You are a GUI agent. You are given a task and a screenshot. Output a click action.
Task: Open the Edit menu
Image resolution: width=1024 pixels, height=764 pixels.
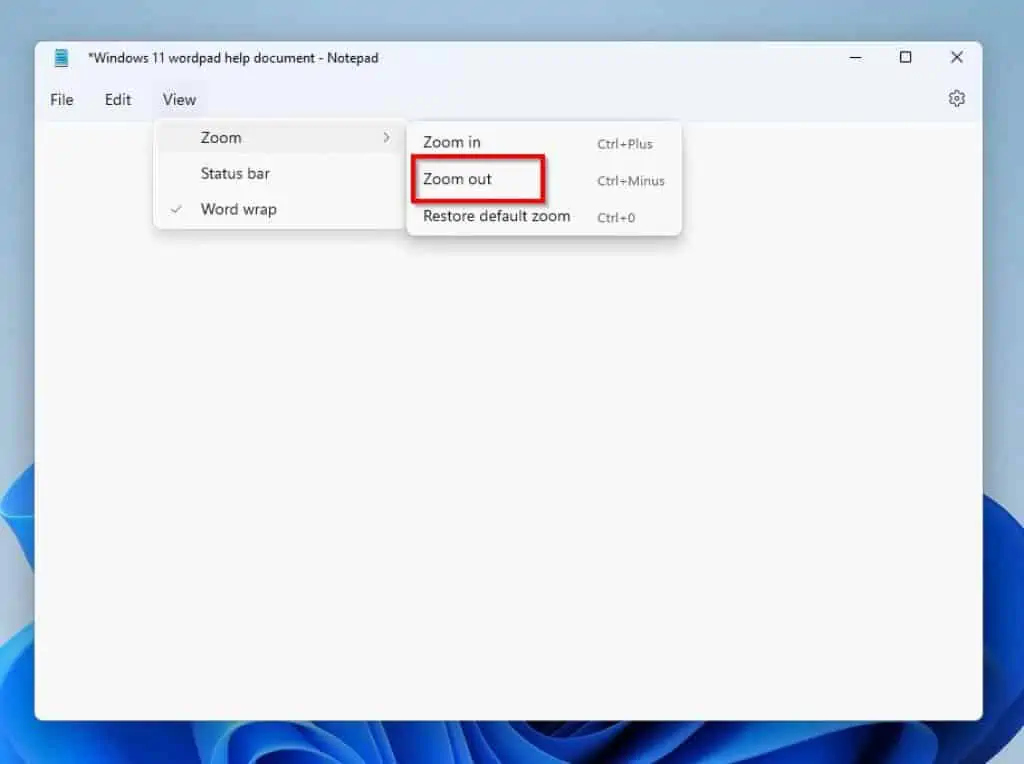(x=118, y=100)
